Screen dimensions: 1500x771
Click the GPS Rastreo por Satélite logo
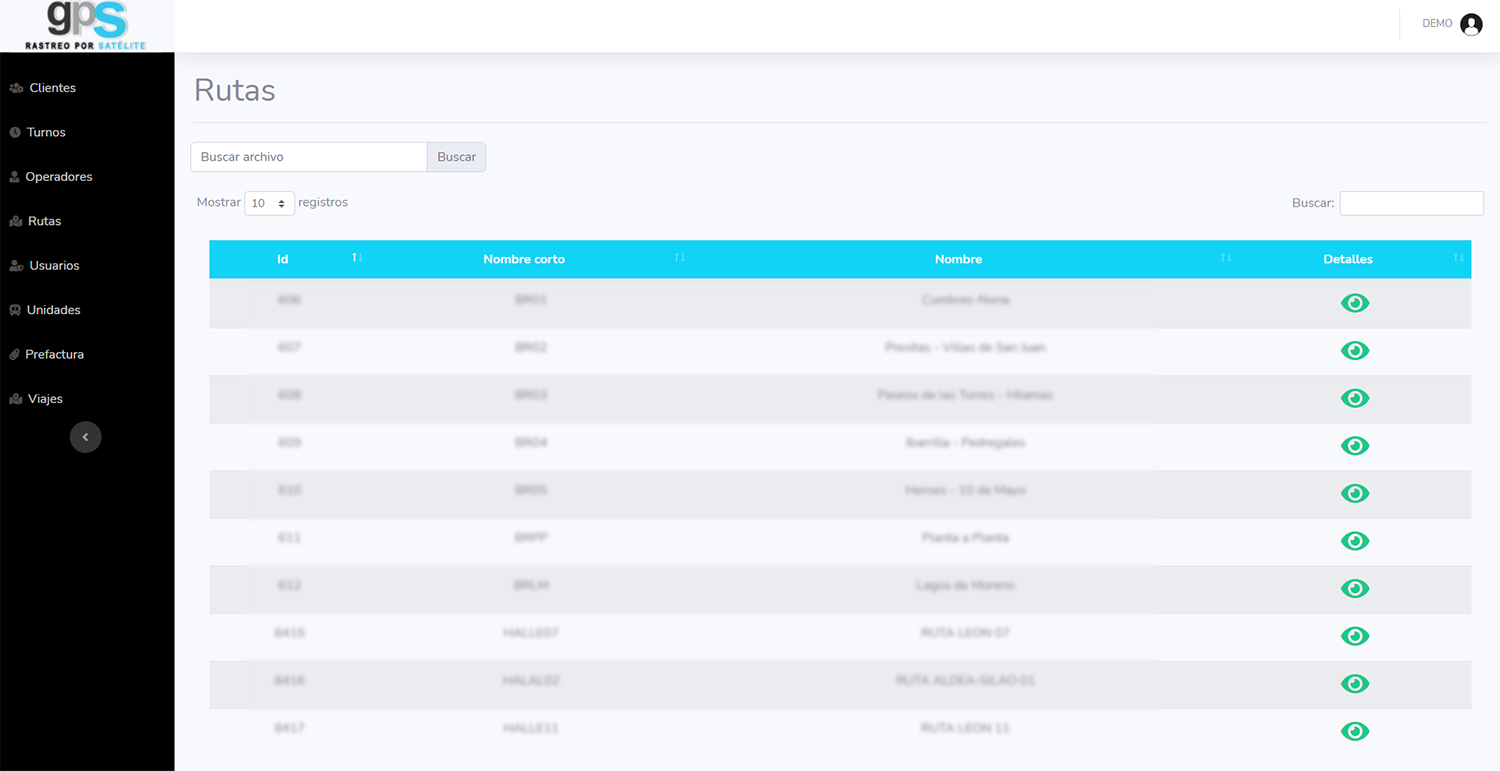(87, 25)
